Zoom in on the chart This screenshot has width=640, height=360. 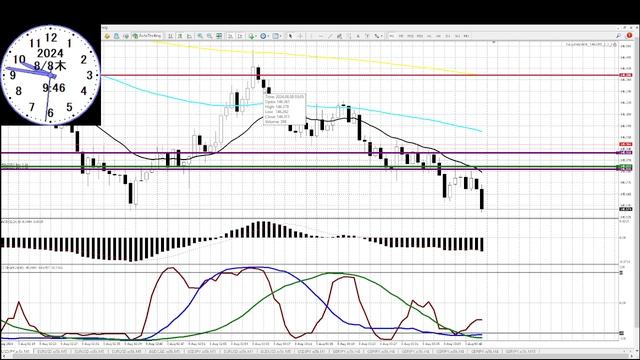coord(200,36)
